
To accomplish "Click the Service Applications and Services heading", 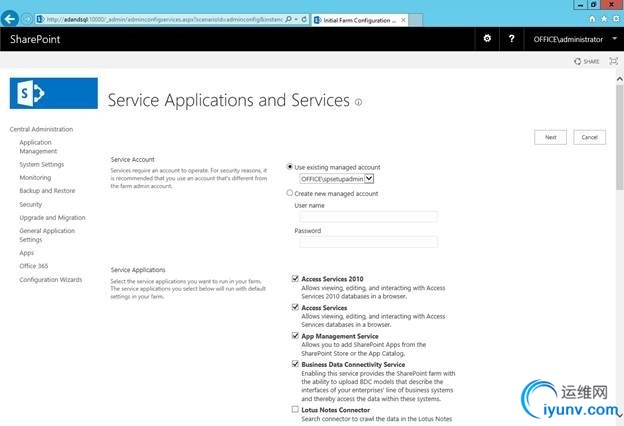I will click(229, 100).
